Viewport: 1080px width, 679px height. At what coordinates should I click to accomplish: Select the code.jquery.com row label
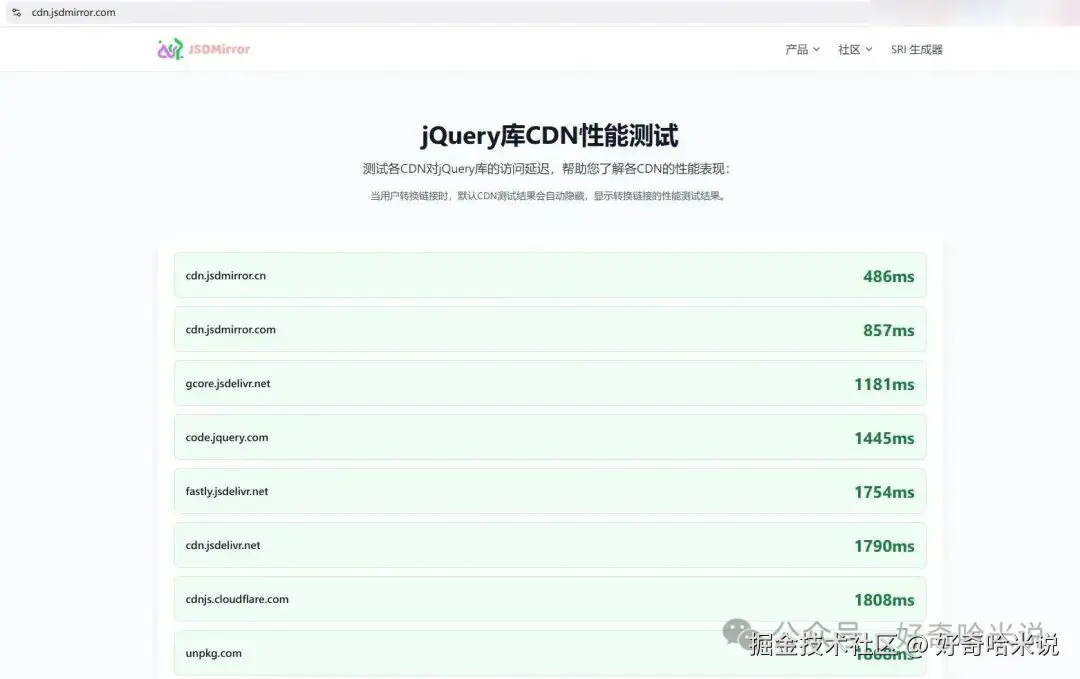click(227, 437)
